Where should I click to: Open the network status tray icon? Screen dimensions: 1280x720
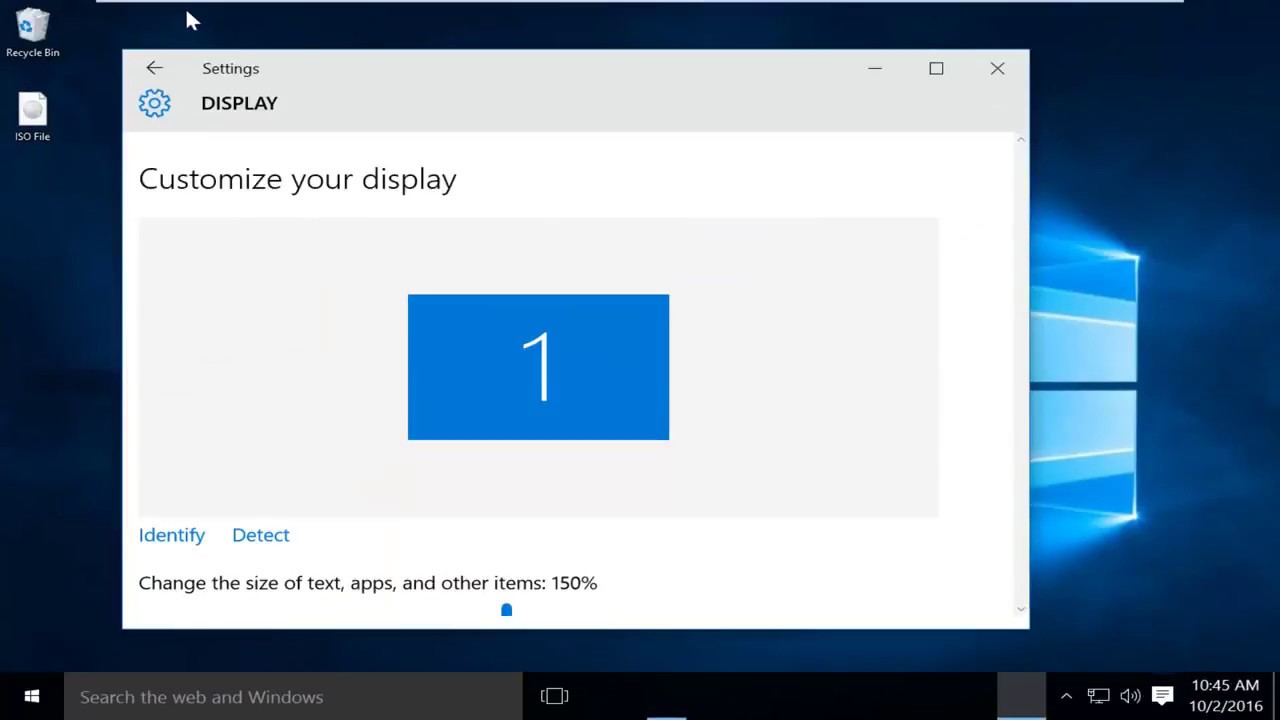pyautogui.click(x=1098, y=697)
